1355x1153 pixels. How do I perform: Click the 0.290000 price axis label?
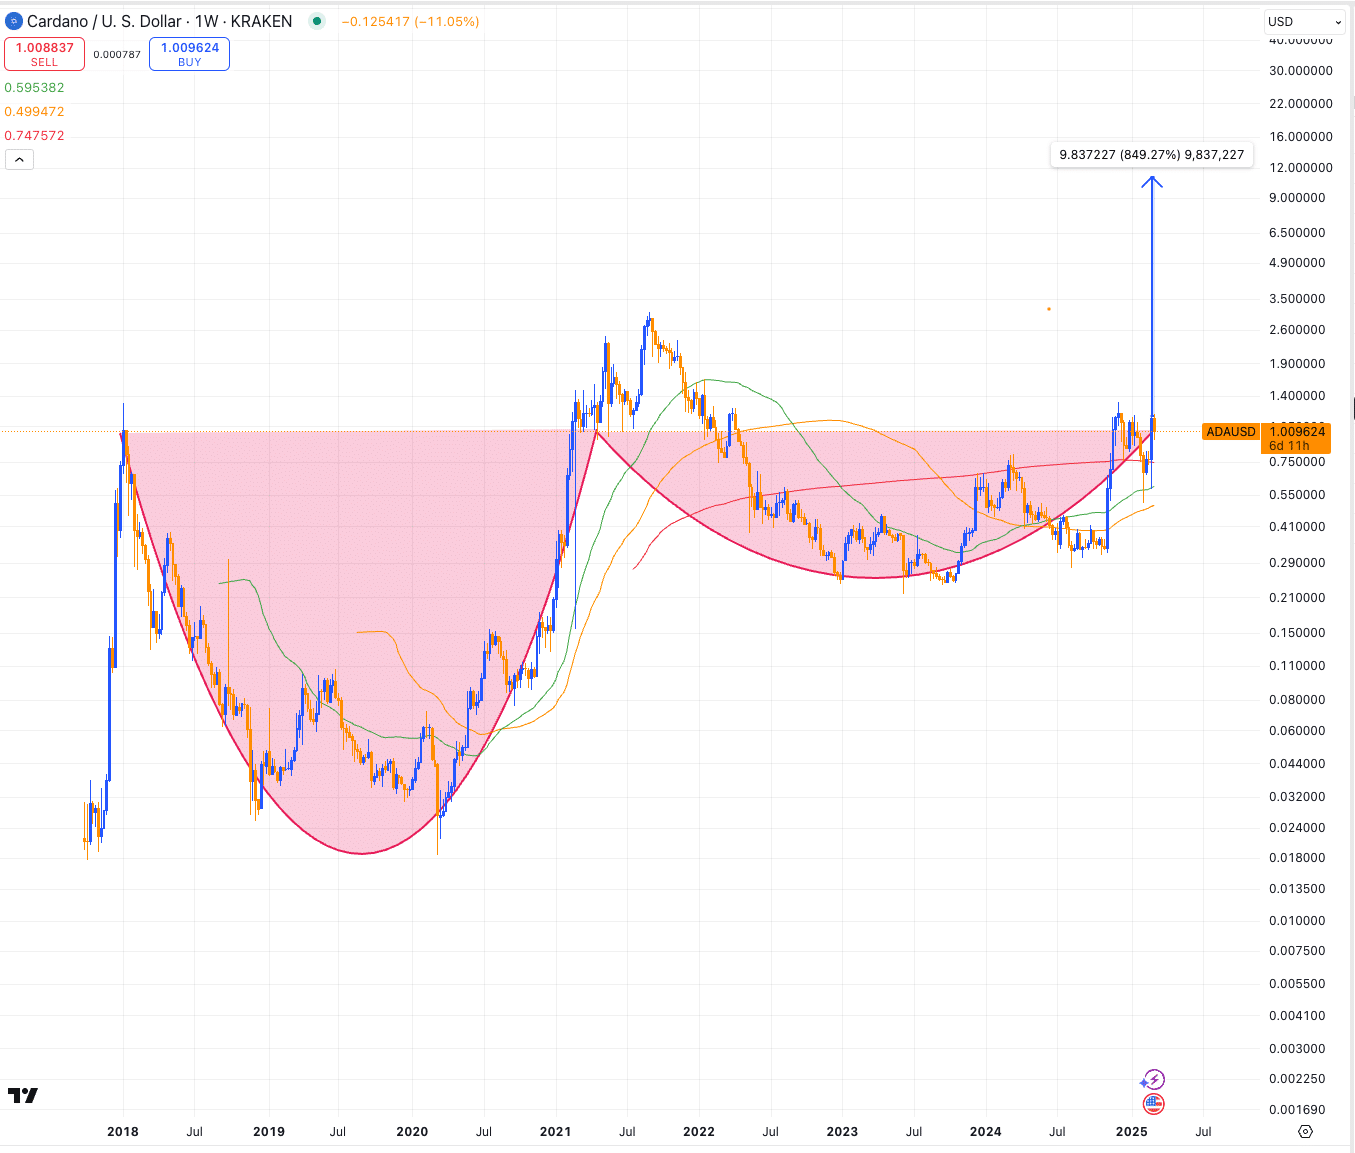[x=1297, y=563]
